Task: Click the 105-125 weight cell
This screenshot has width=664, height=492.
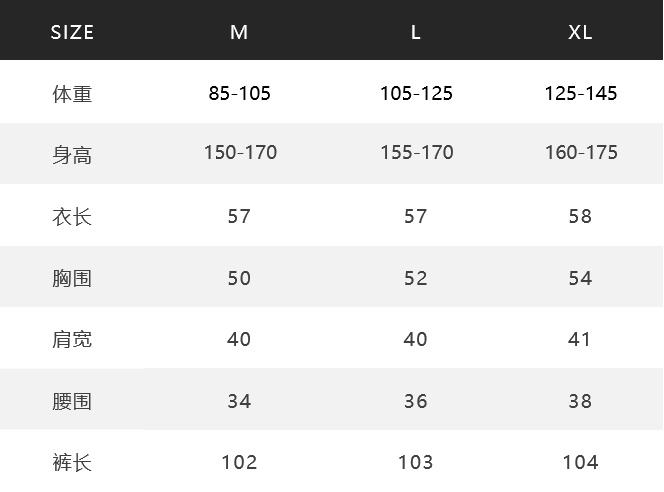Action: pyautogui.click(x=416, y=94)
